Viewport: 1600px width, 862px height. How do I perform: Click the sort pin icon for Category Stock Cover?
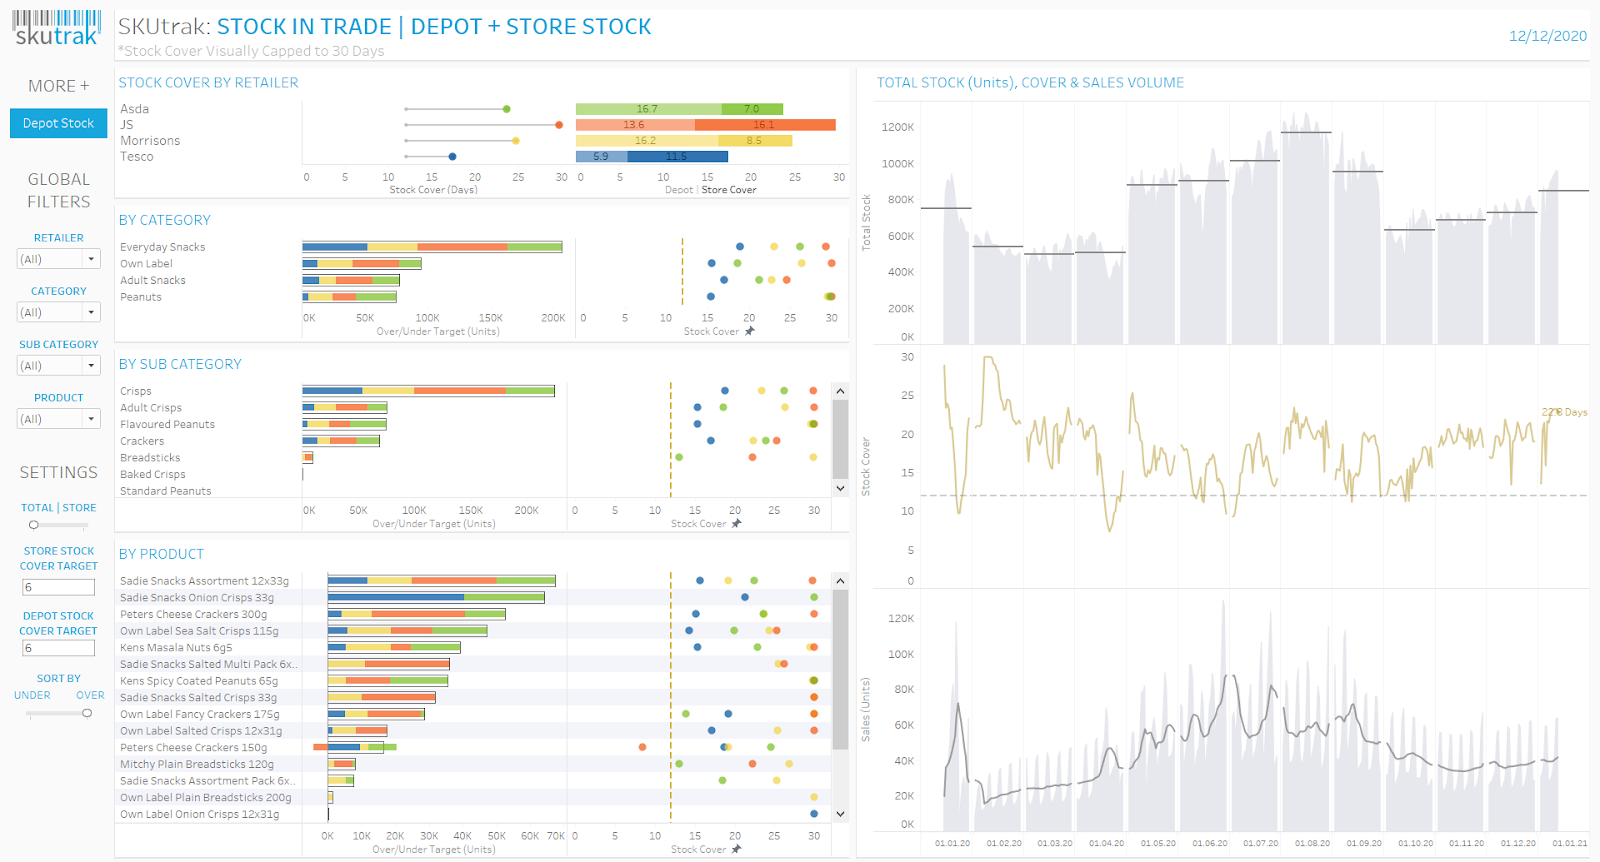(750, 331)
